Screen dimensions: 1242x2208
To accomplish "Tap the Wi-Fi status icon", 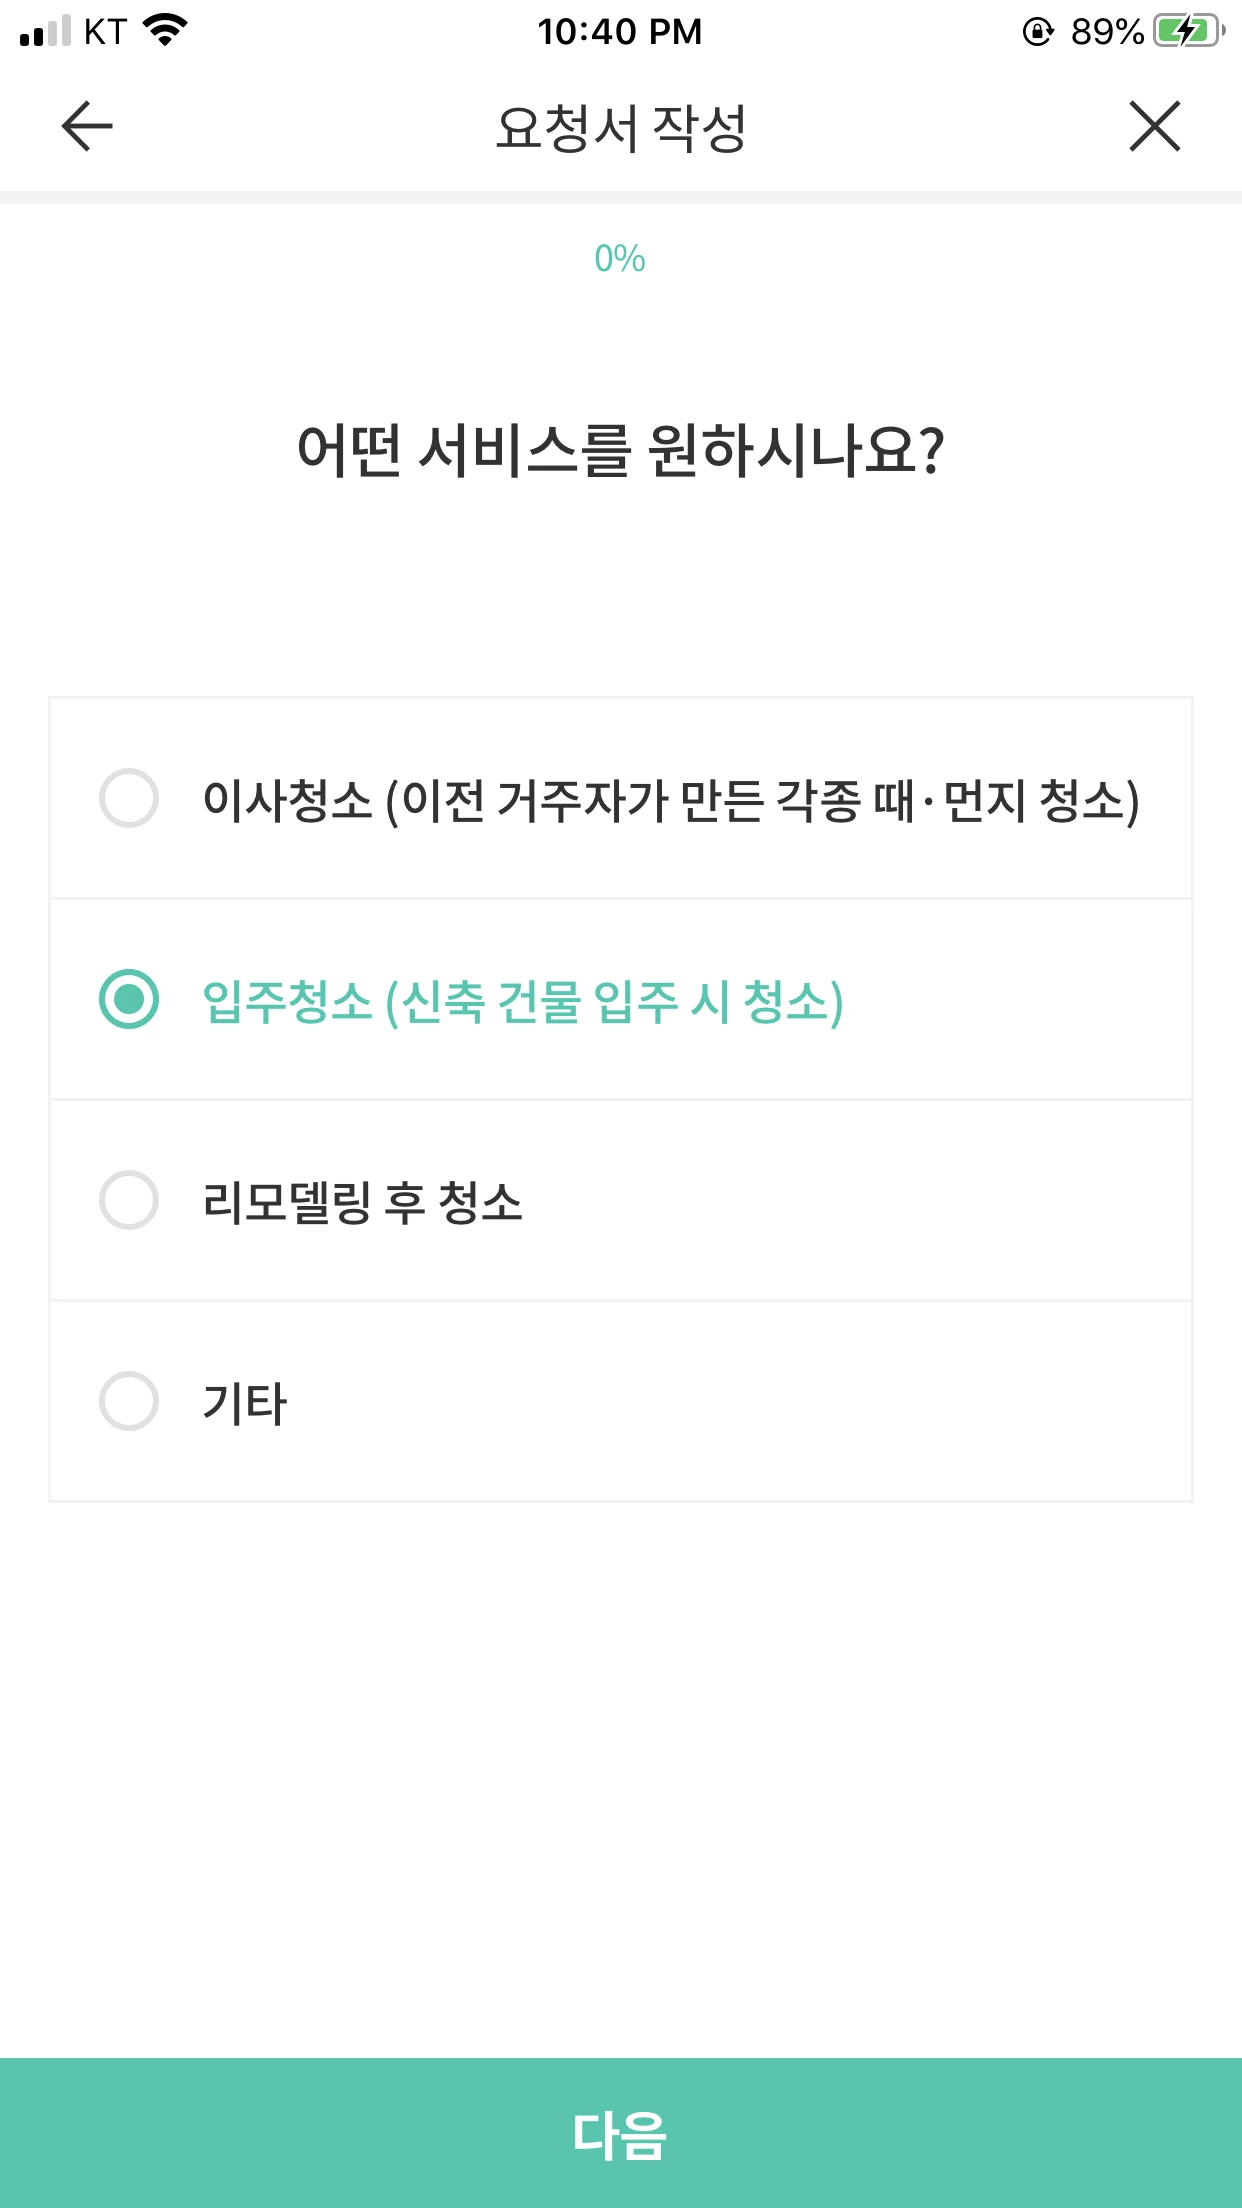I will pos(166,30).
